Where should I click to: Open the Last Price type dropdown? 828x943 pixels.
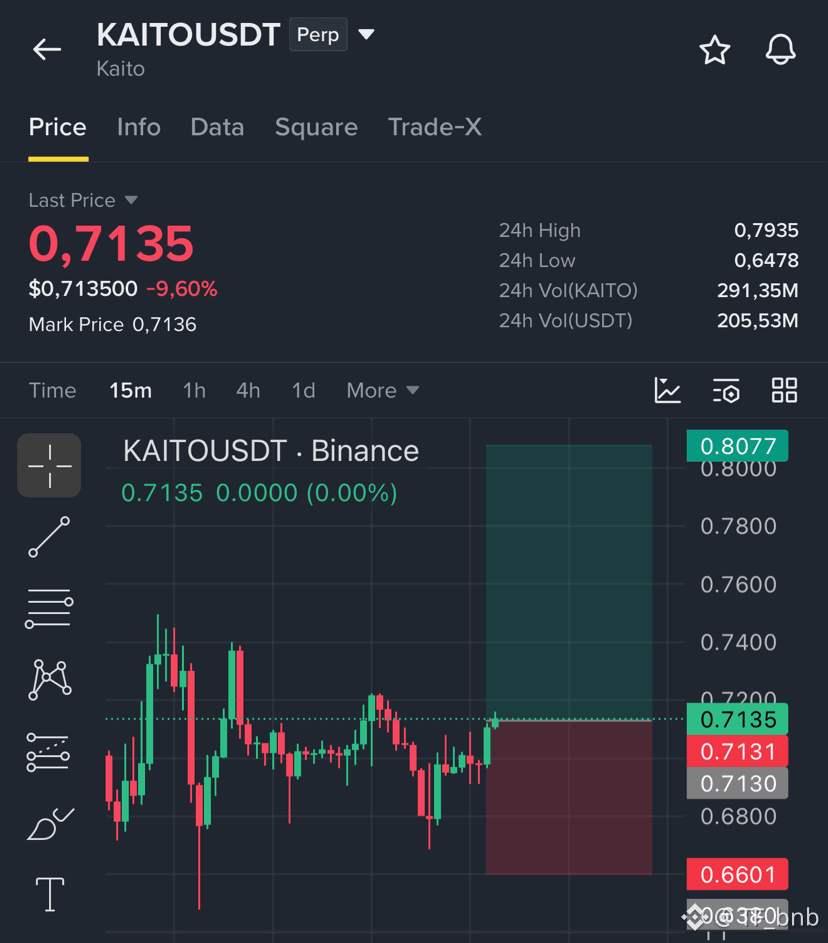click(x=84, y=200)
